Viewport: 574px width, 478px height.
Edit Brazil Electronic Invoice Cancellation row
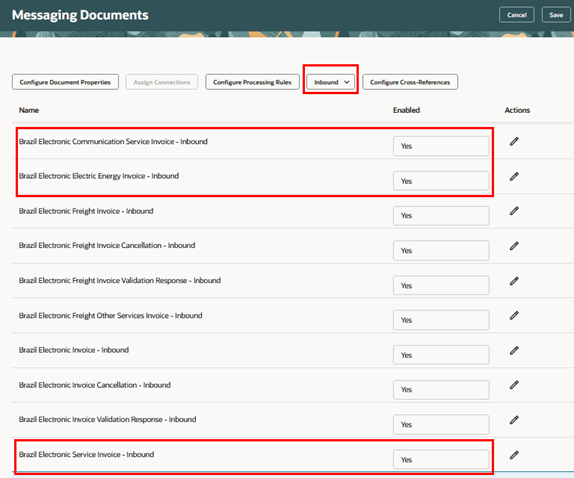click(514, 385)
